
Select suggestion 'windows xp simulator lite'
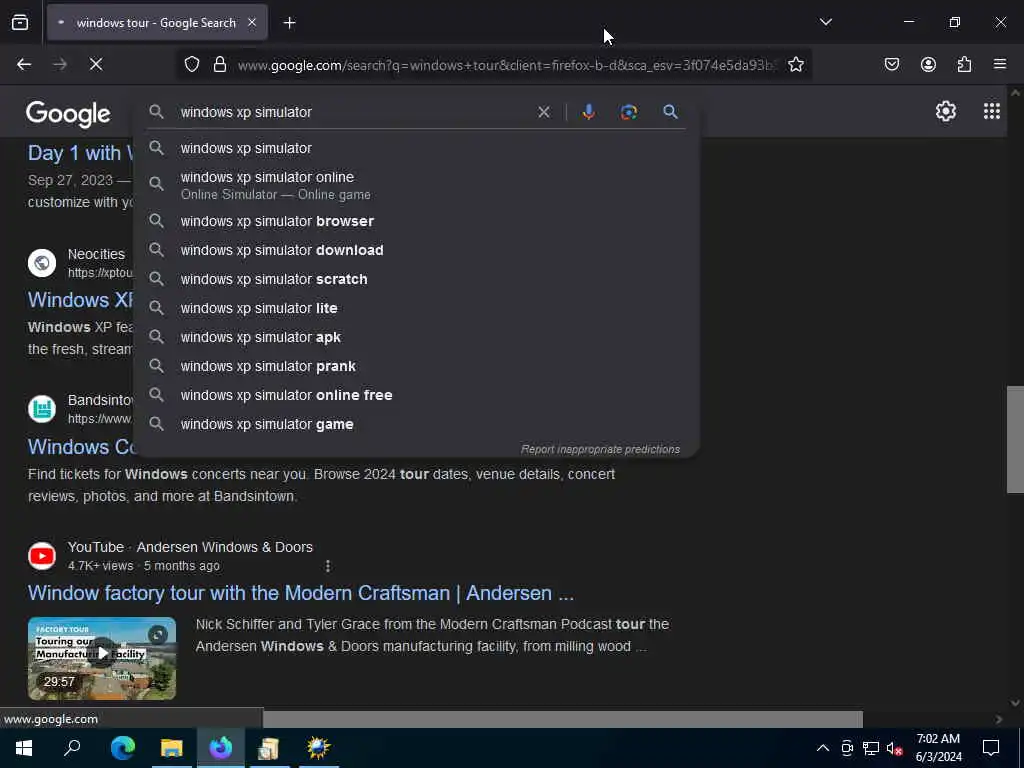click(x=416, y=308)
